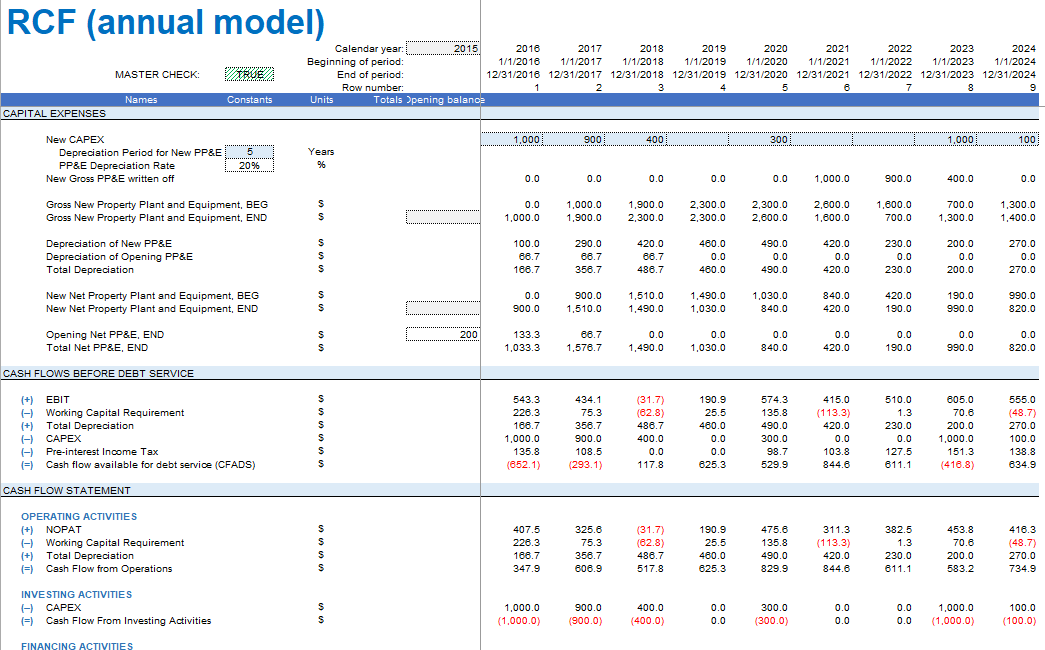Click the Units column header
The height and width of the screenshot is (650, 1045).
pyautogui.click(x=322, y=99)
